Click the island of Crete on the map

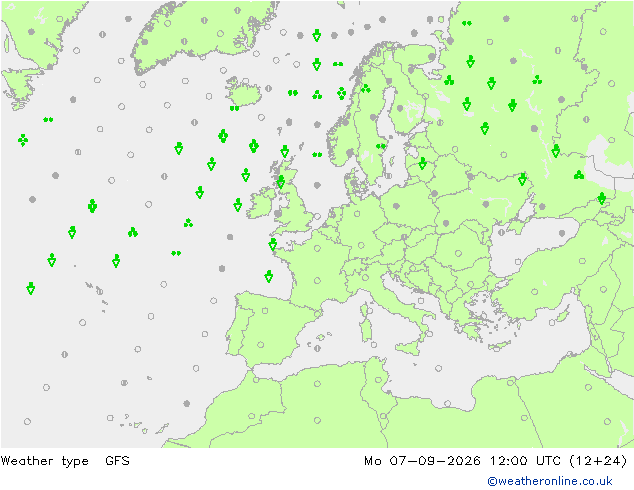click(499, 346)
